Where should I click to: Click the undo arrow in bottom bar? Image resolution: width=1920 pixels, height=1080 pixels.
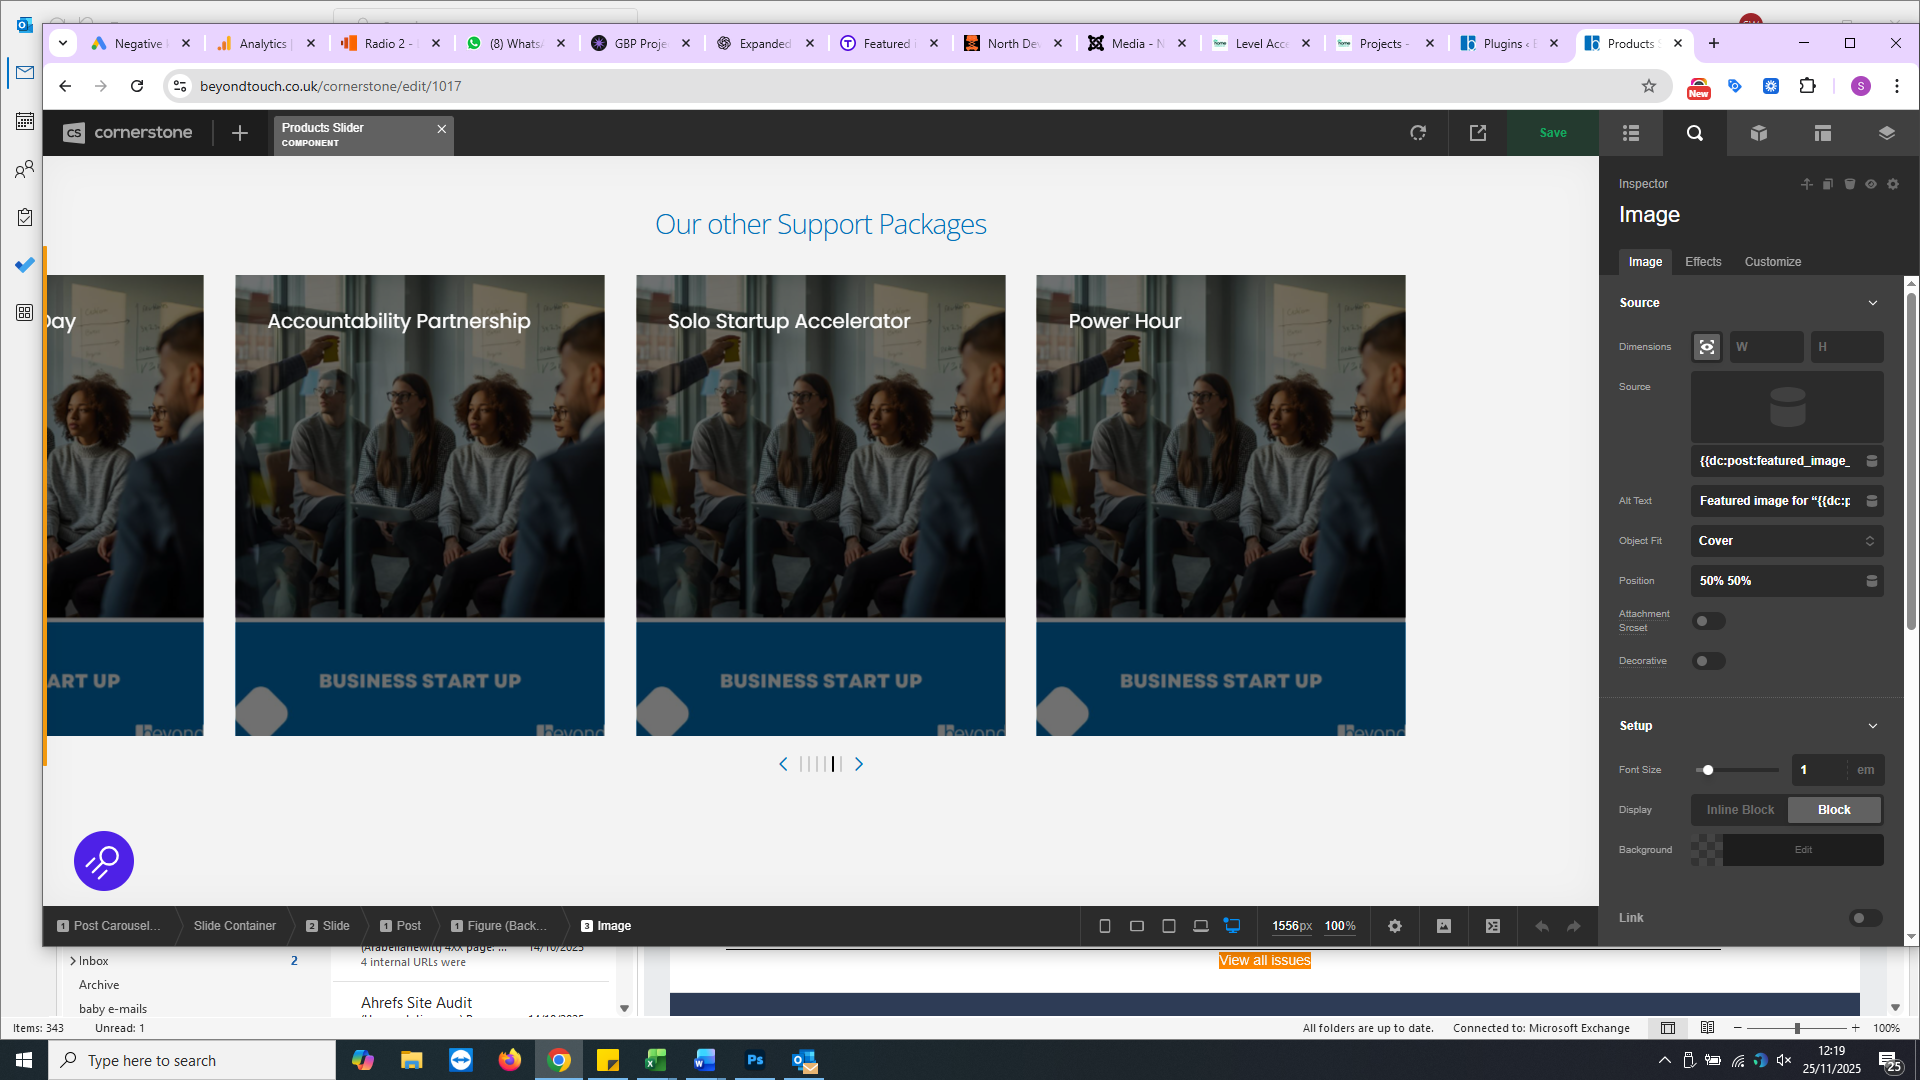(x=1542, y=926)
